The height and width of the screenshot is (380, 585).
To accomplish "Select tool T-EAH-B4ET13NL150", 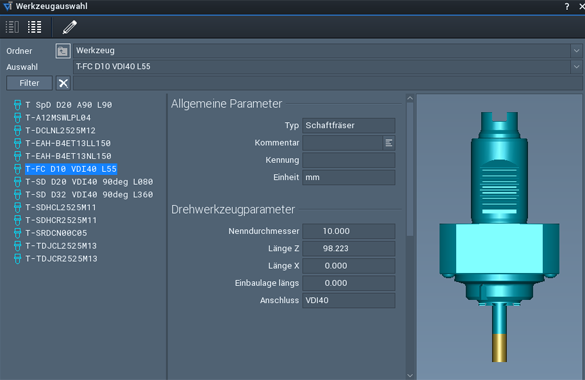I will click(x=68, y=156).
